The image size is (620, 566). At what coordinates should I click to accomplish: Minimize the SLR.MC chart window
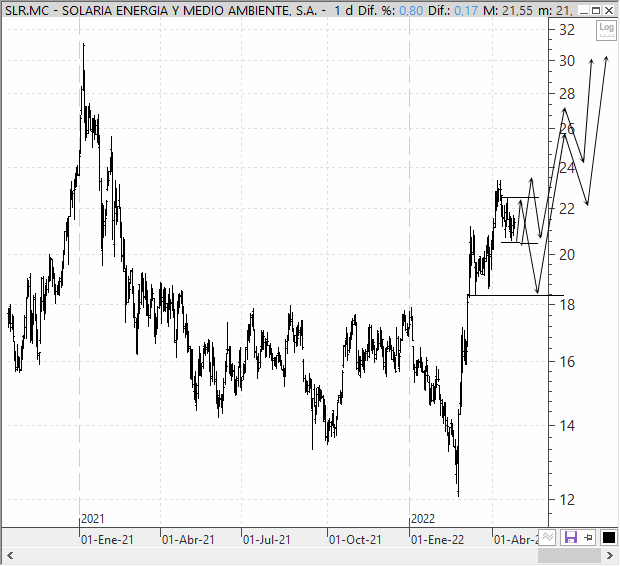(x=584, y=11)
